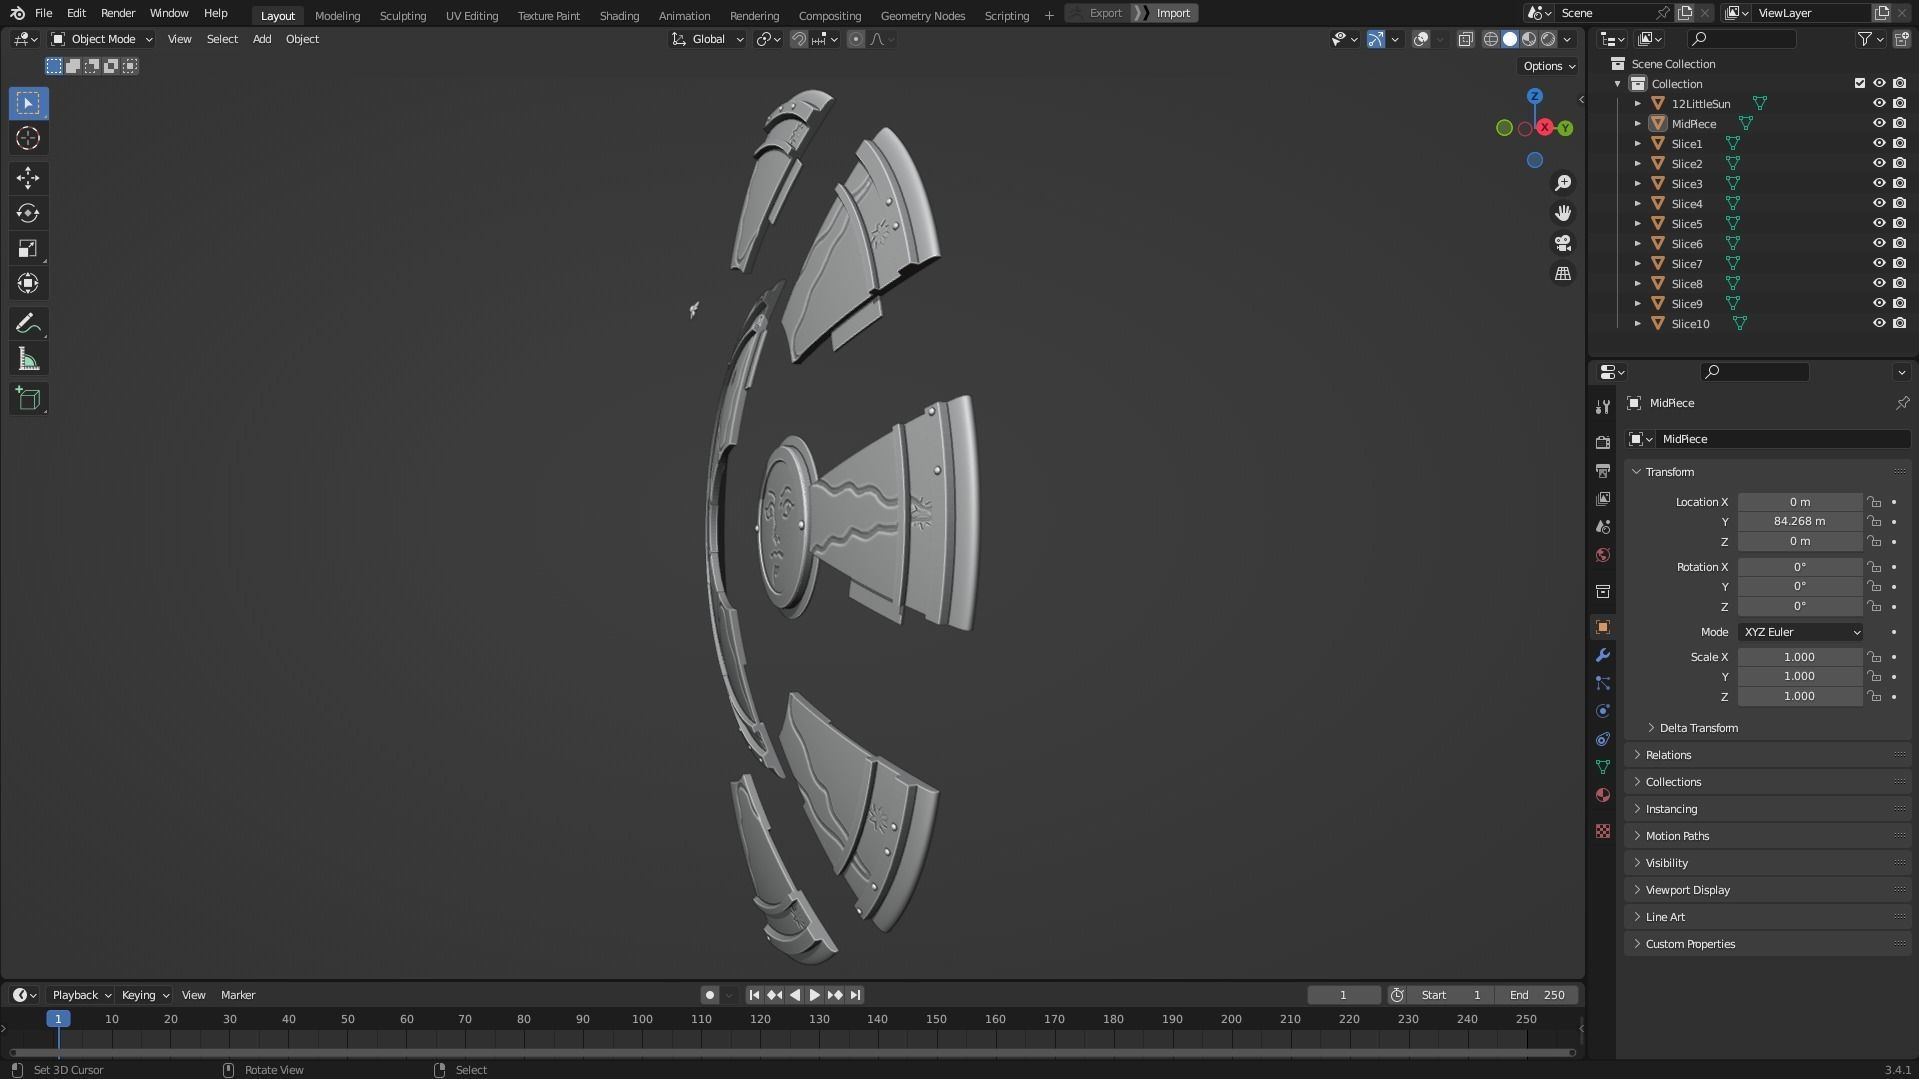Click the zoom view magnifier icon
This screenshot has height=1079, width=1919.
coord(1563,183)
